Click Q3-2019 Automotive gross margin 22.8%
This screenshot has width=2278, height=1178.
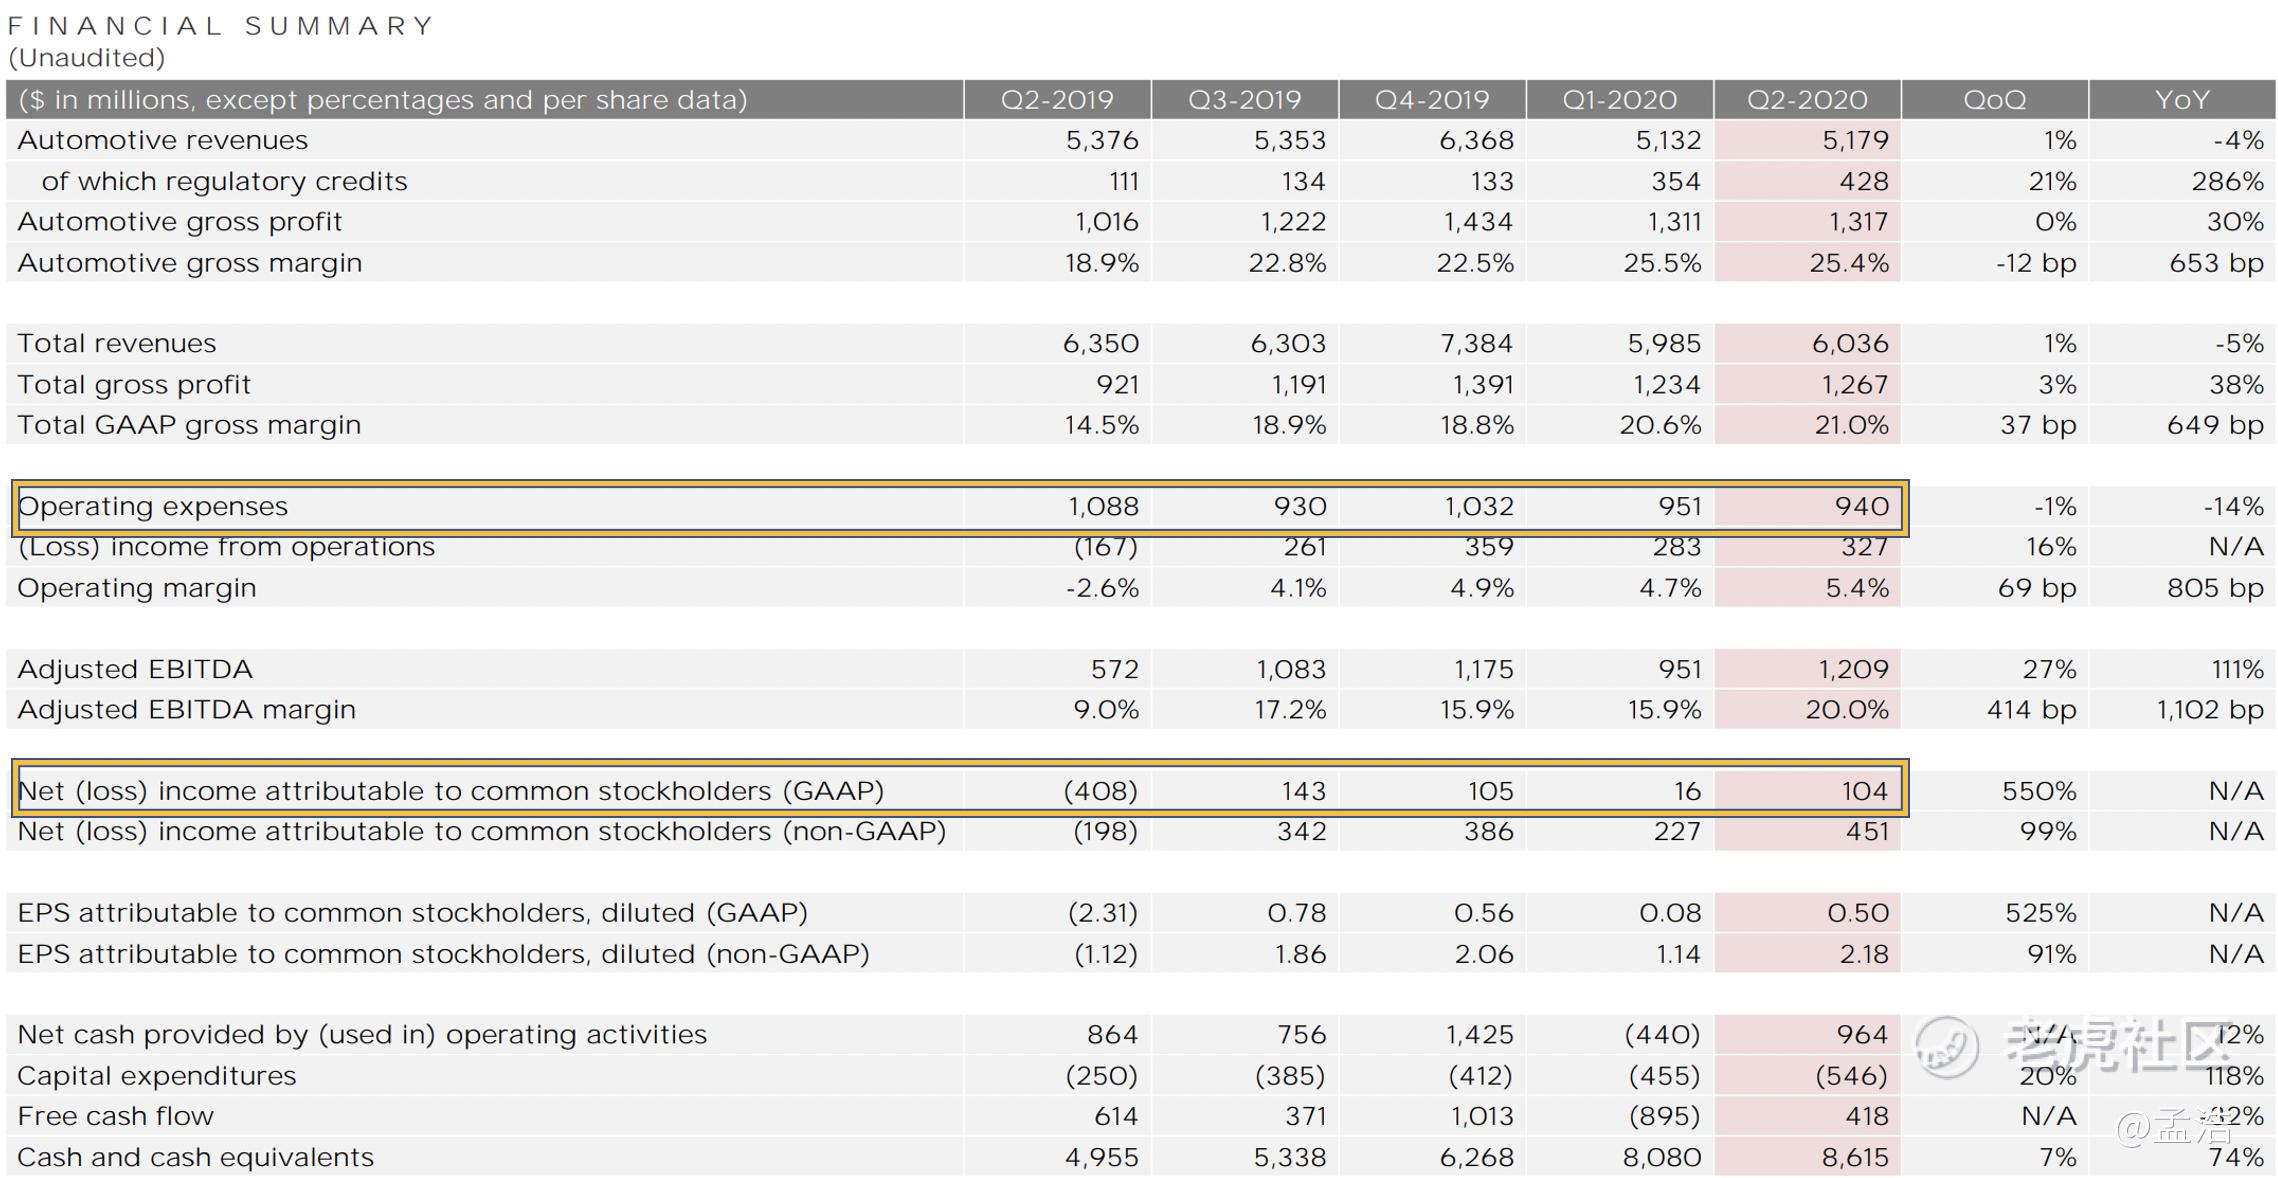(x=1286, y=263)
